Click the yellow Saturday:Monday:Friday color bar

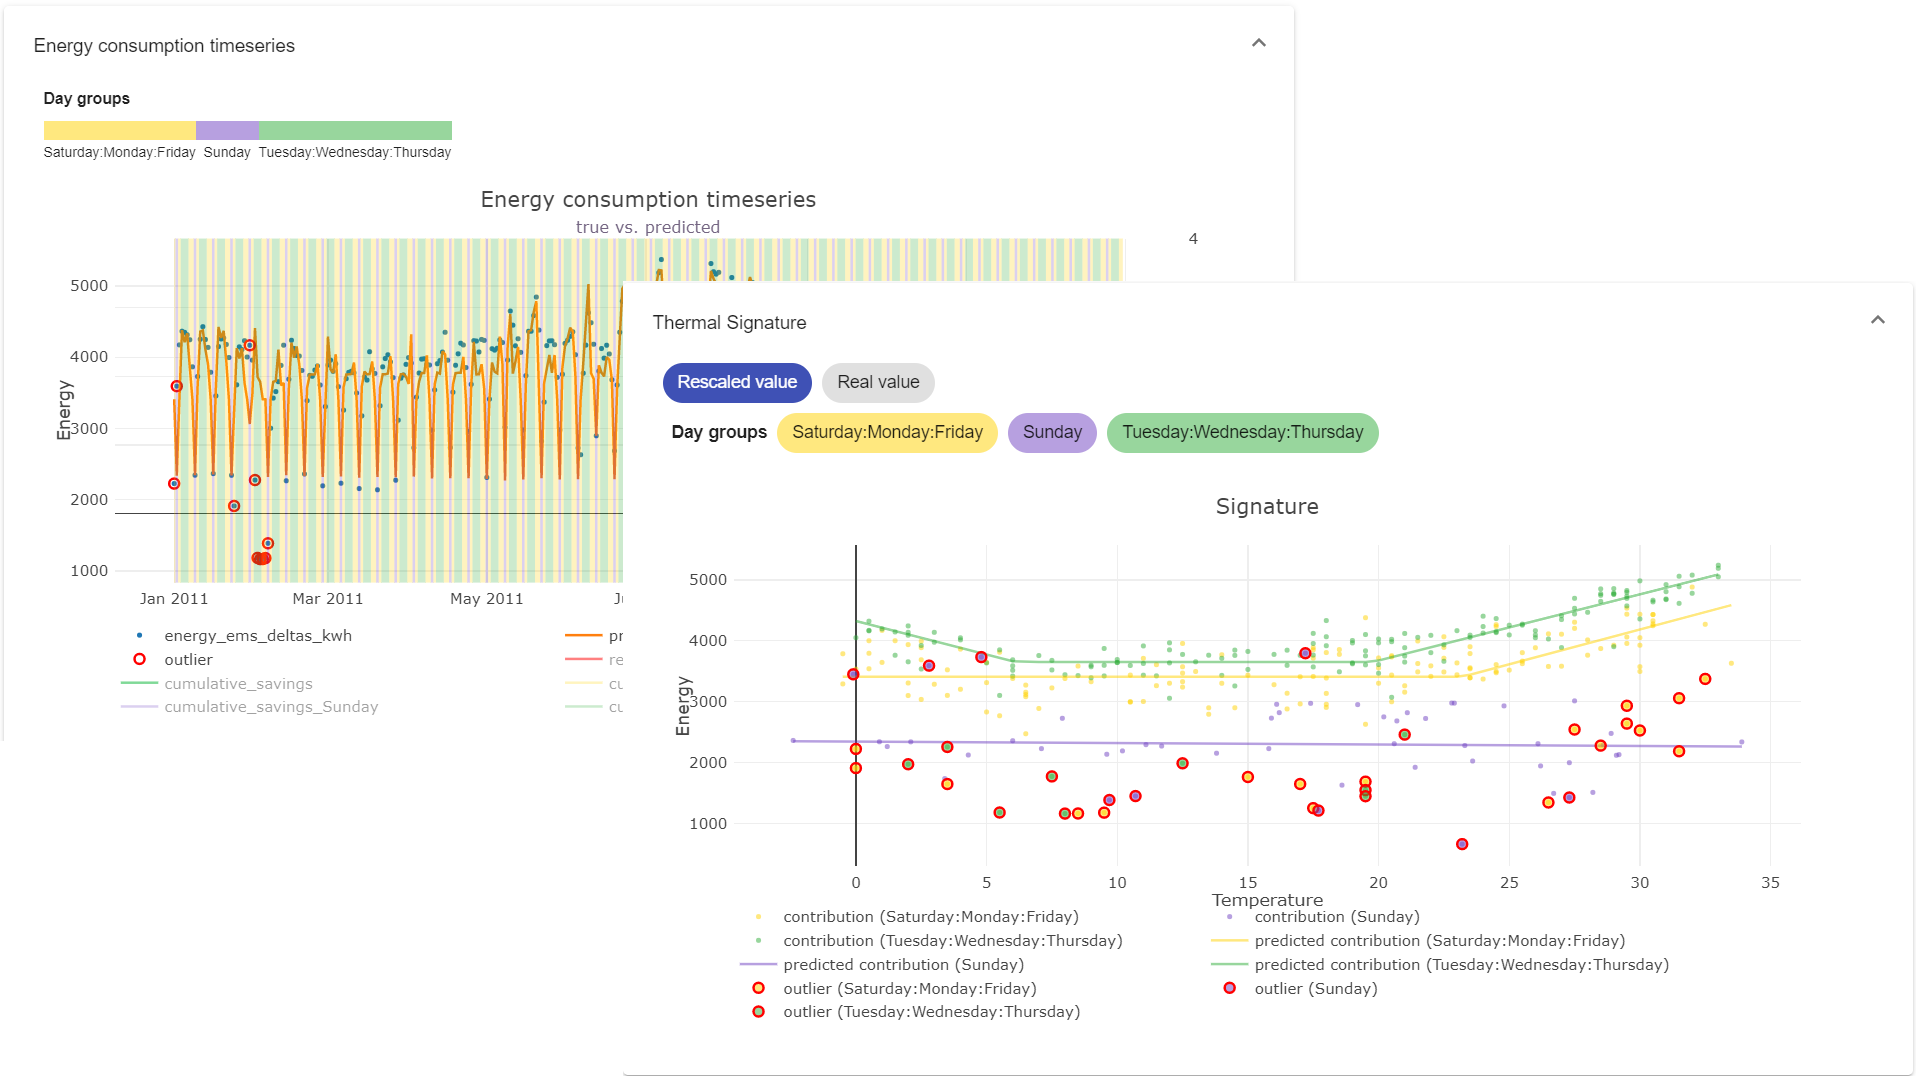119,130
